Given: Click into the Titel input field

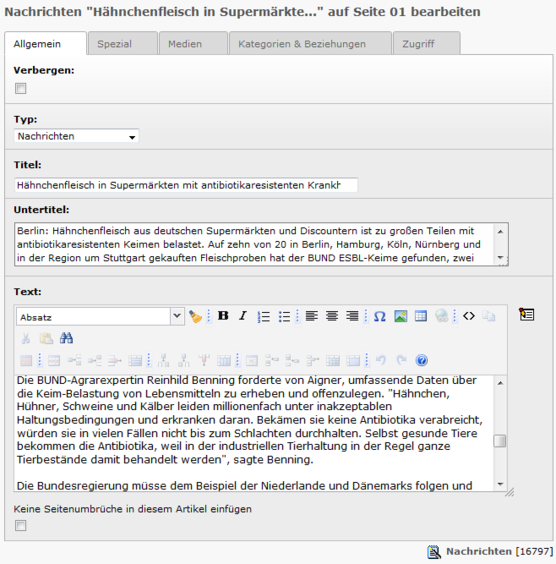Looking at the screenshot, I should tap(186, 185).
